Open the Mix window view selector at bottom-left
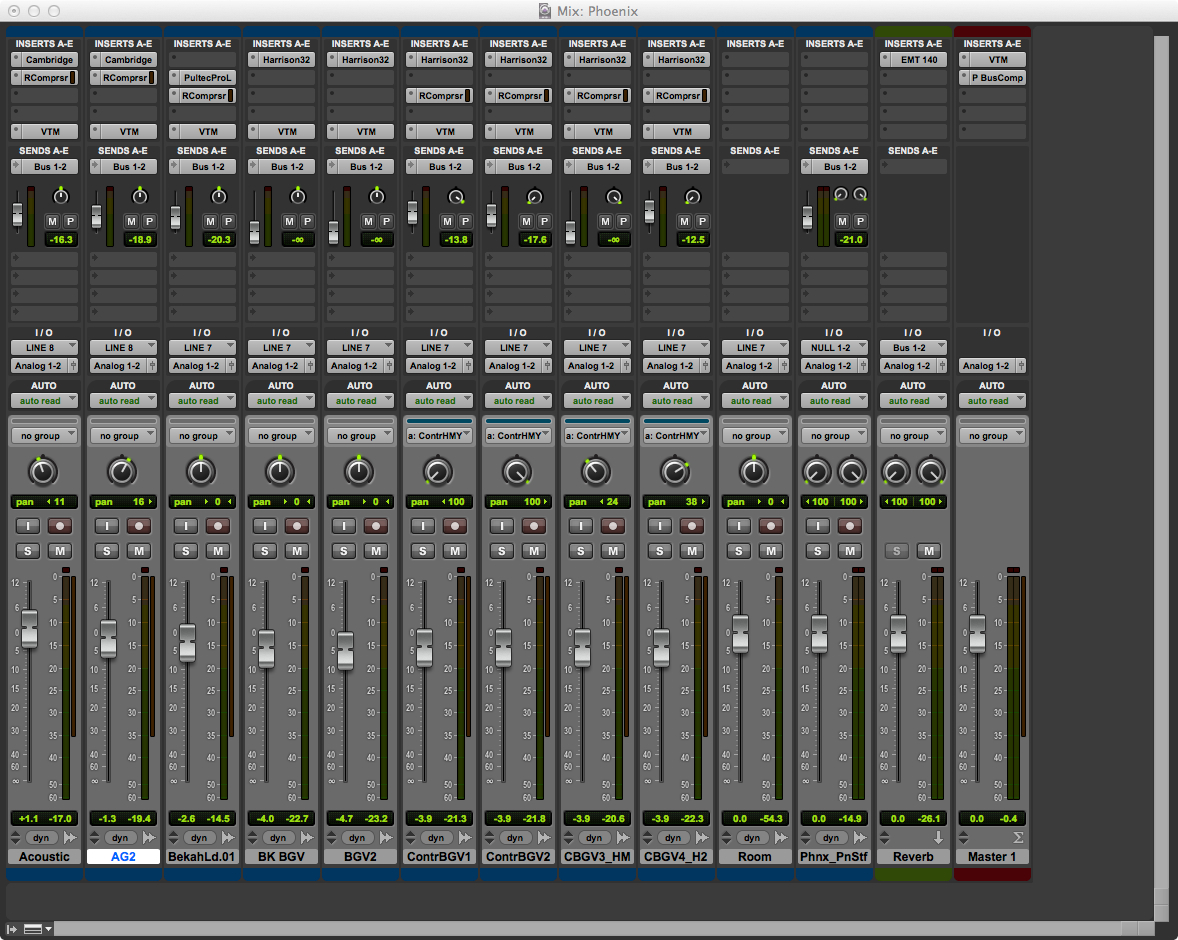The height and width of the screenshot is (940, 1178). click(x=38, y=929)
